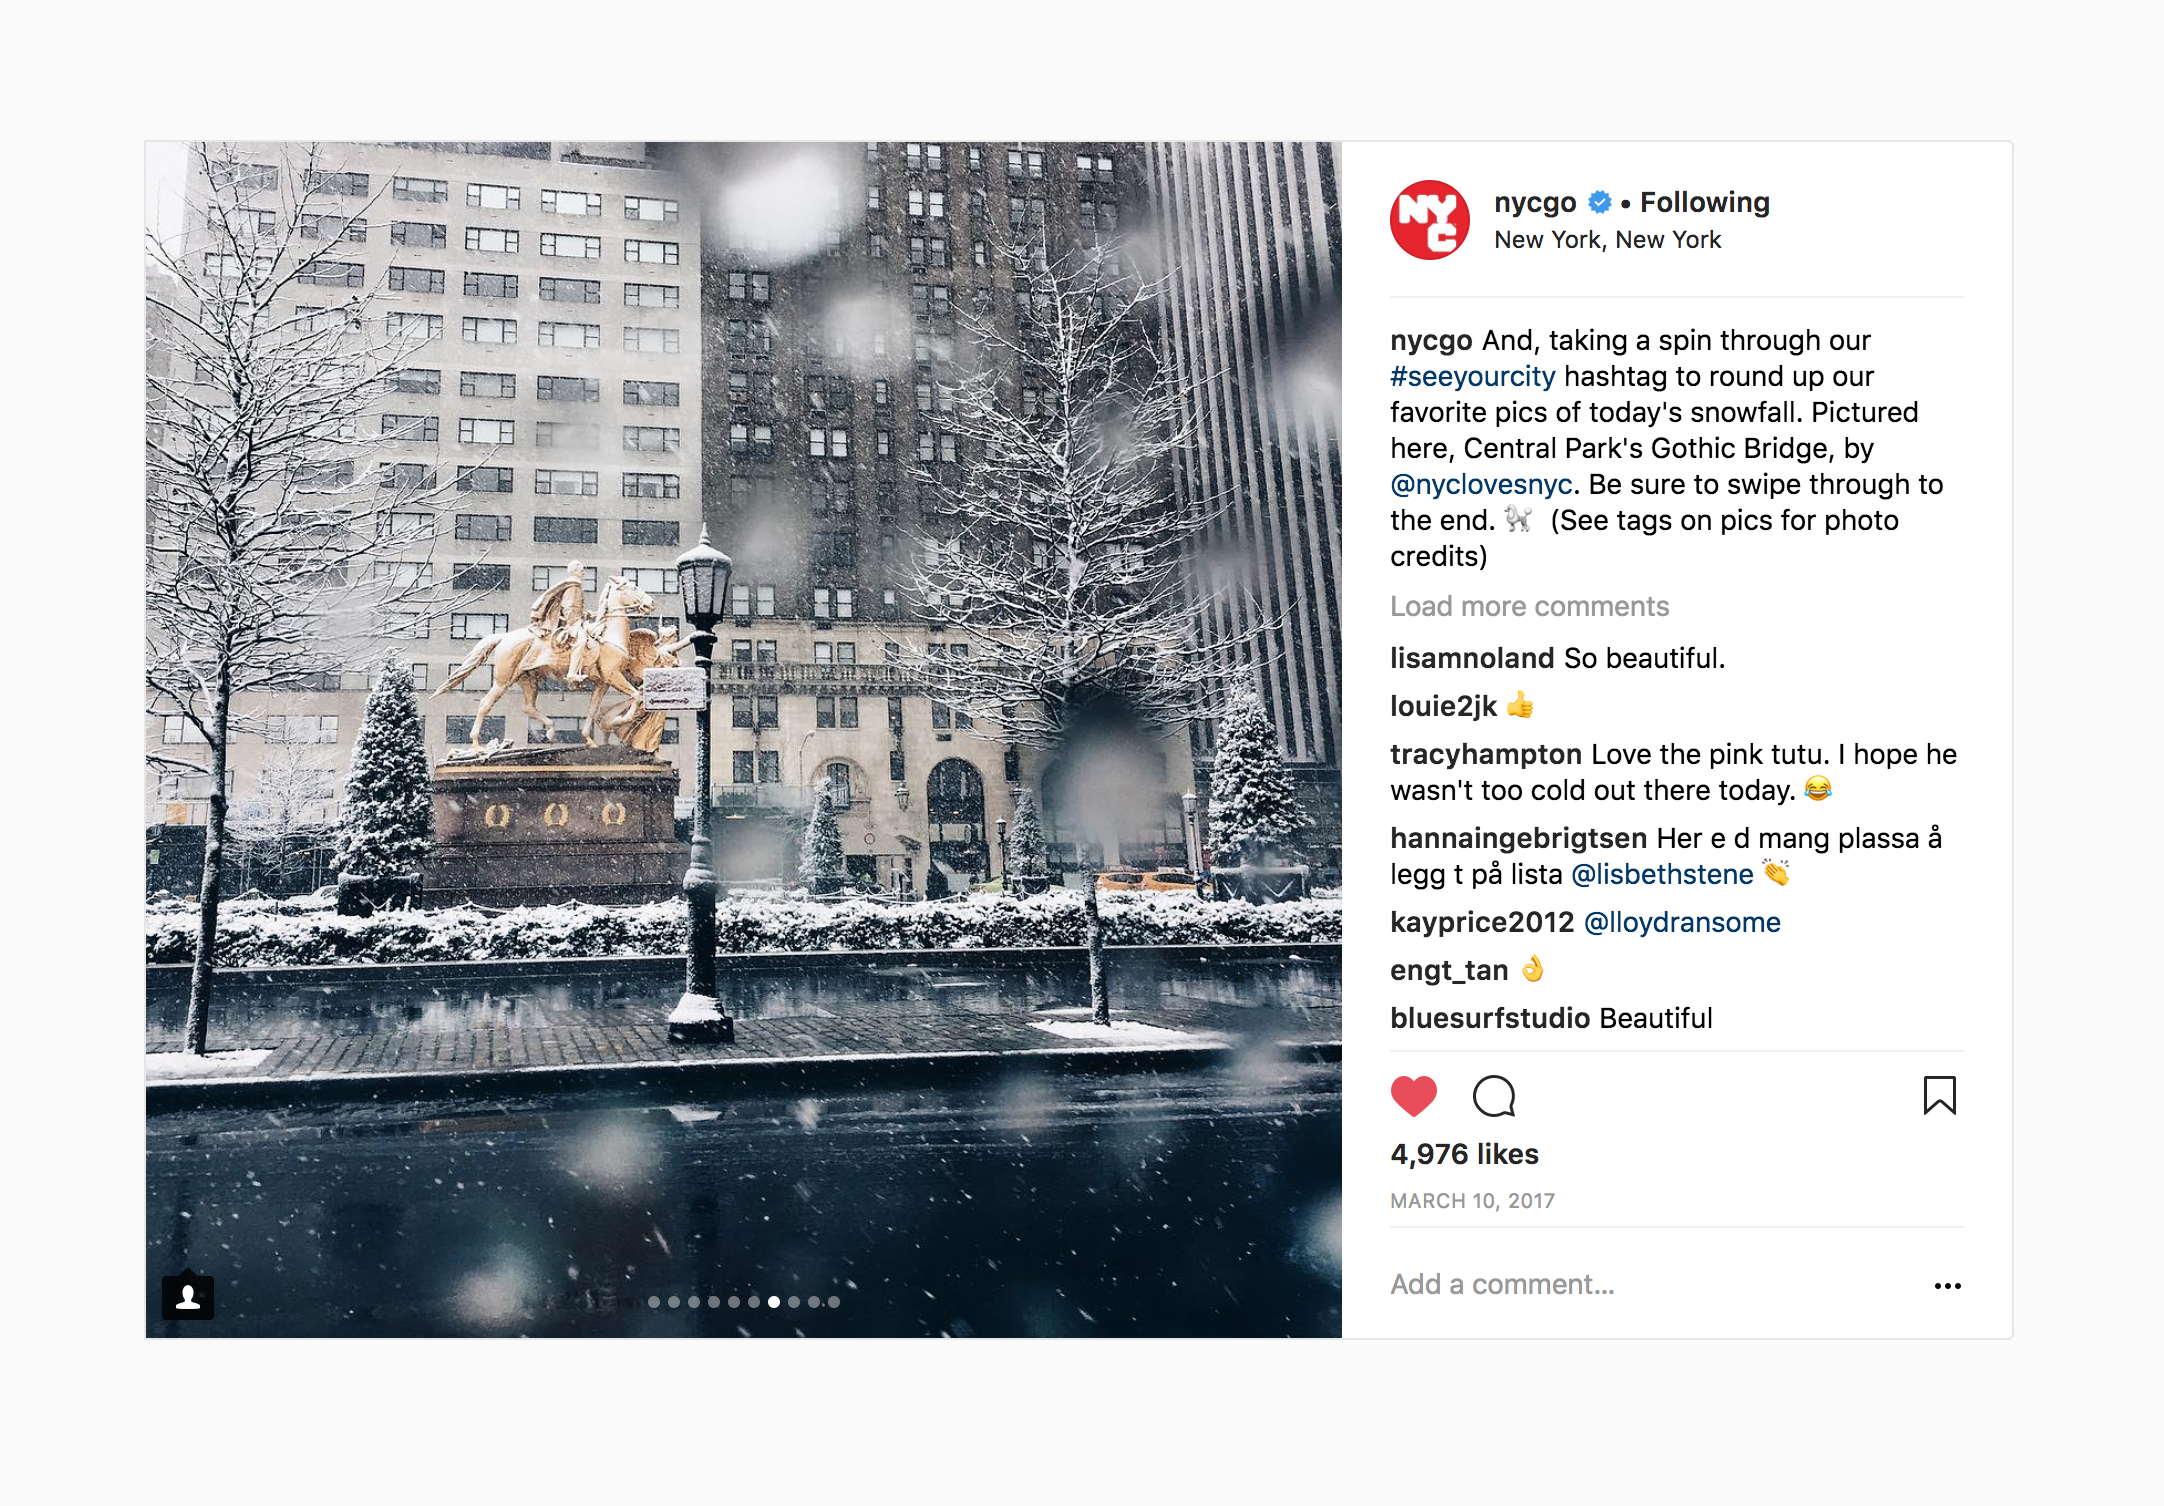Open the #seeyourcity hashtag link

click(x=1472, y=376)
